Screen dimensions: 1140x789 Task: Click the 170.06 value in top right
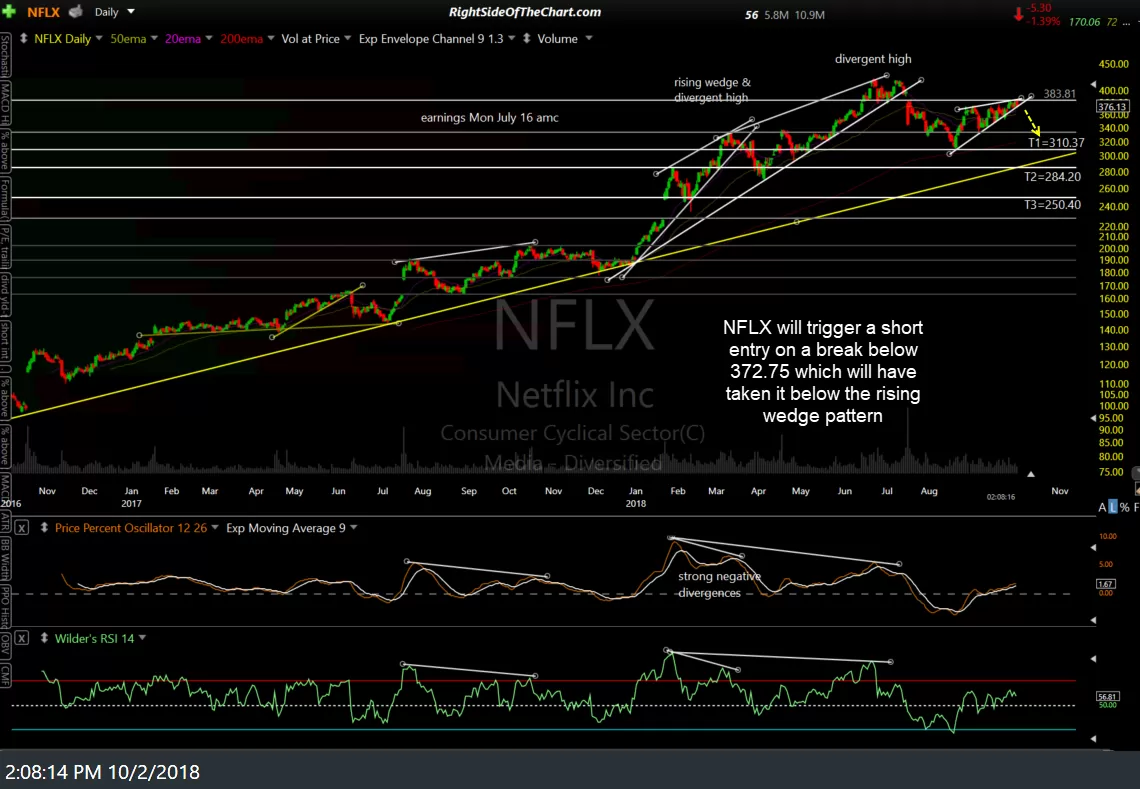(x=1084, y=23)
